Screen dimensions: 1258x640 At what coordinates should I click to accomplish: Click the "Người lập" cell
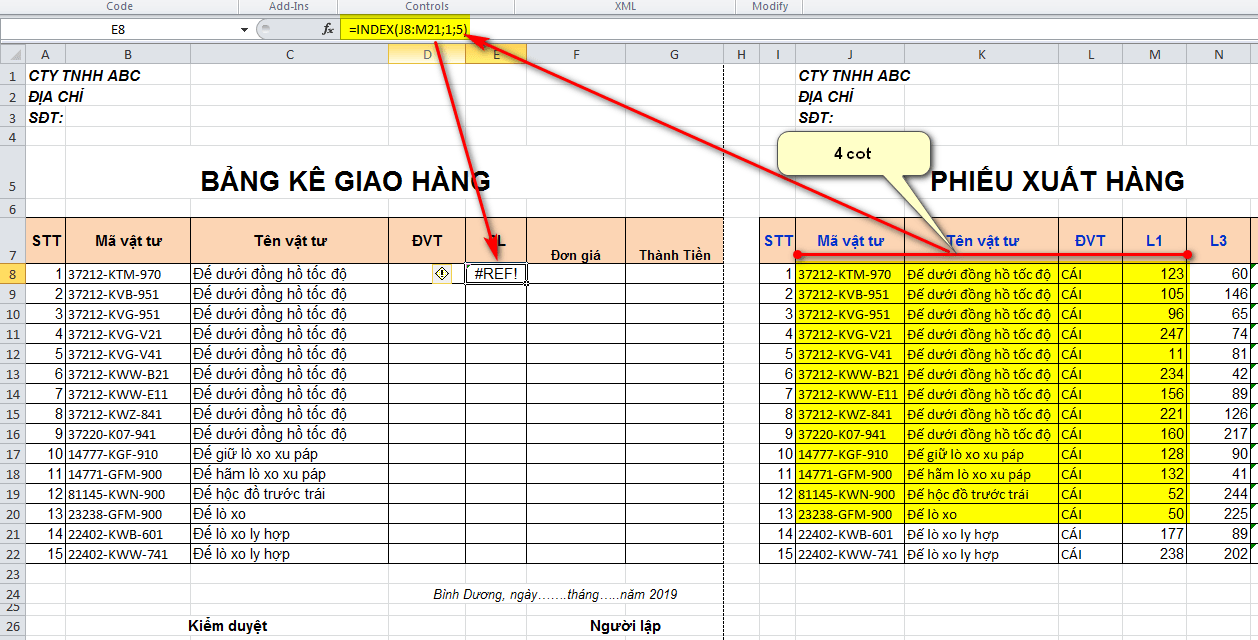click(x=625, y=626)
